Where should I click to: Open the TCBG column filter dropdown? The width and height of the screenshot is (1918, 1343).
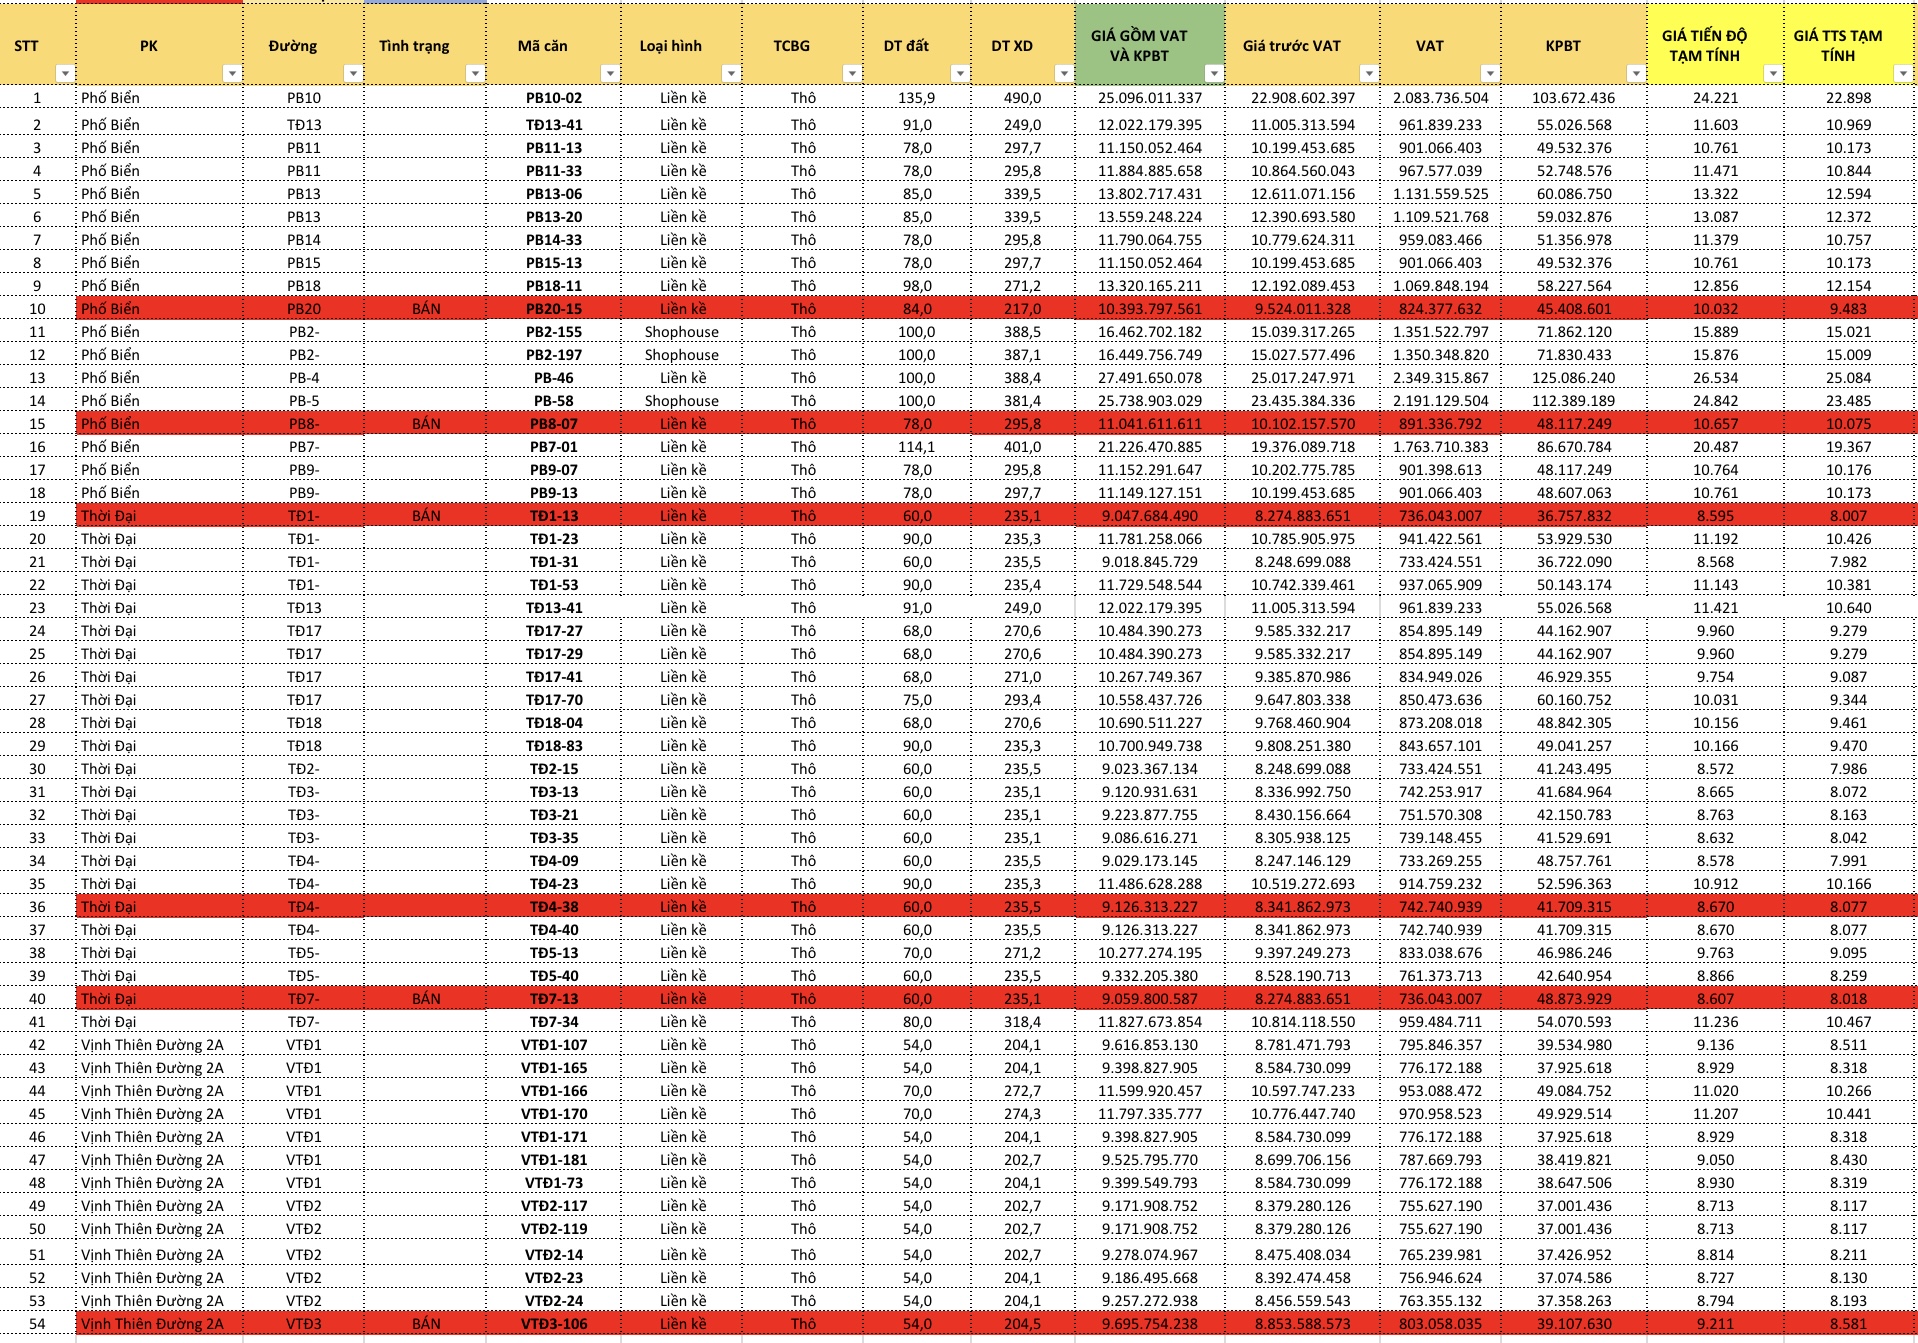click(851, 73)
